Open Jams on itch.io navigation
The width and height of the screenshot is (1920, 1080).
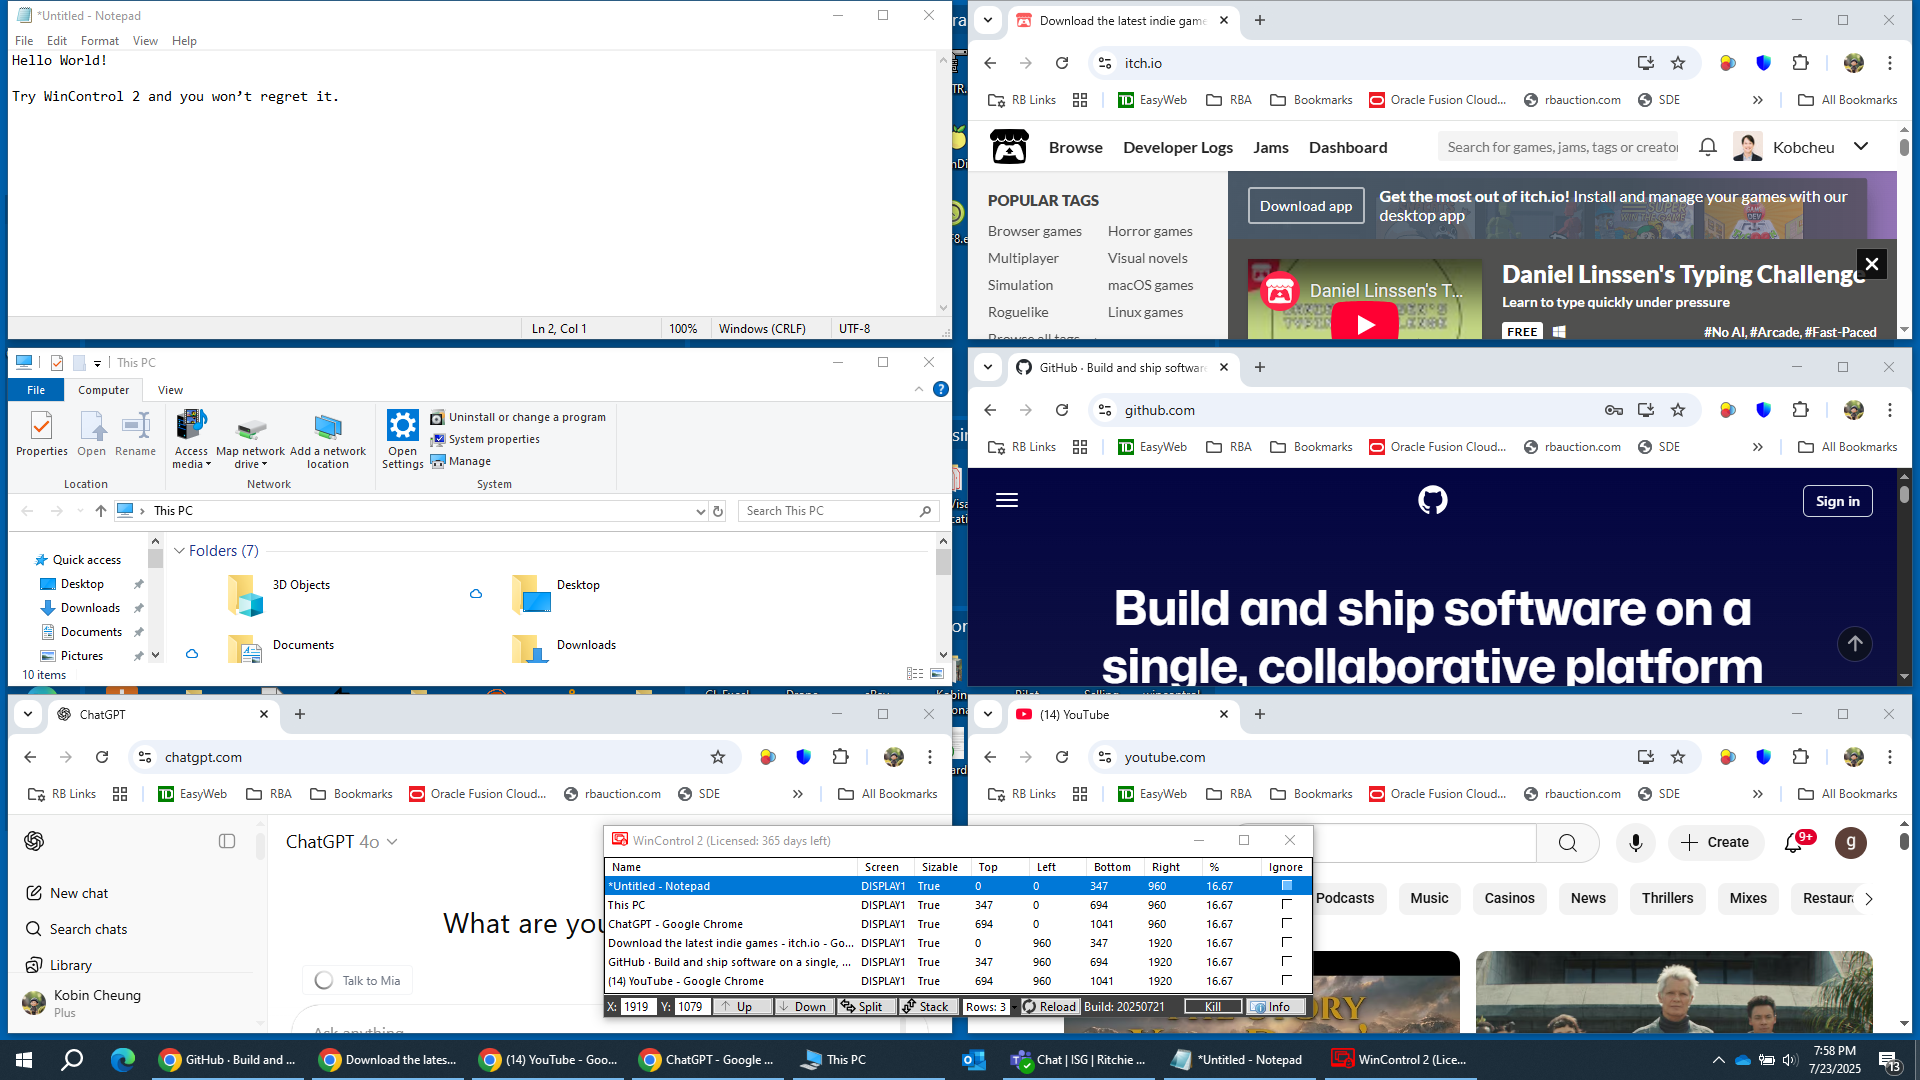pos(1270,147)
